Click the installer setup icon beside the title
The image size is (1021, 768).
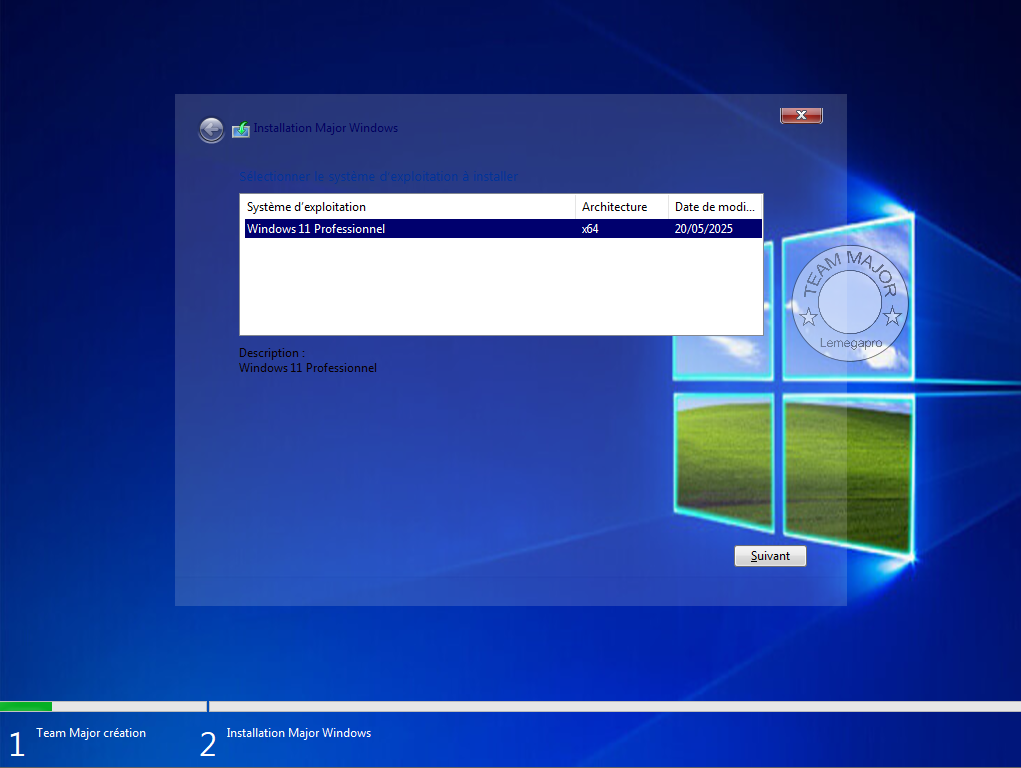point(241,129)
